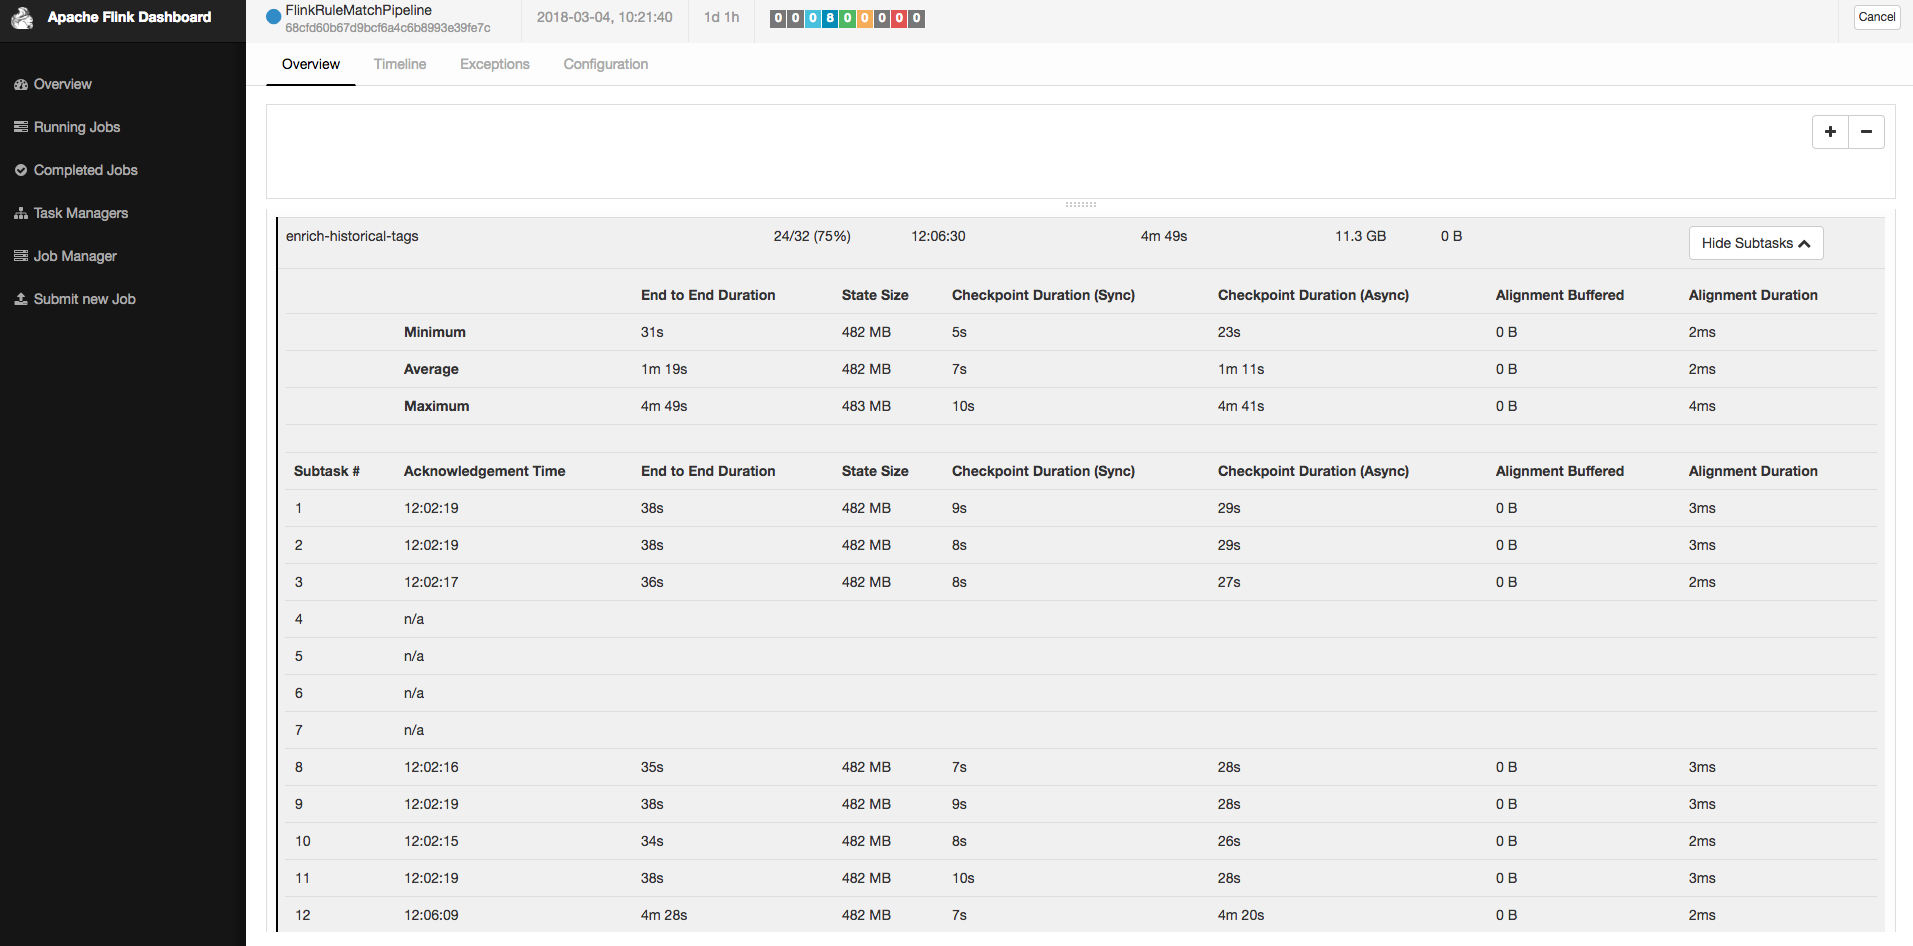Zoom out with the minus button

pyautogui.click(x=1866, y=132)
